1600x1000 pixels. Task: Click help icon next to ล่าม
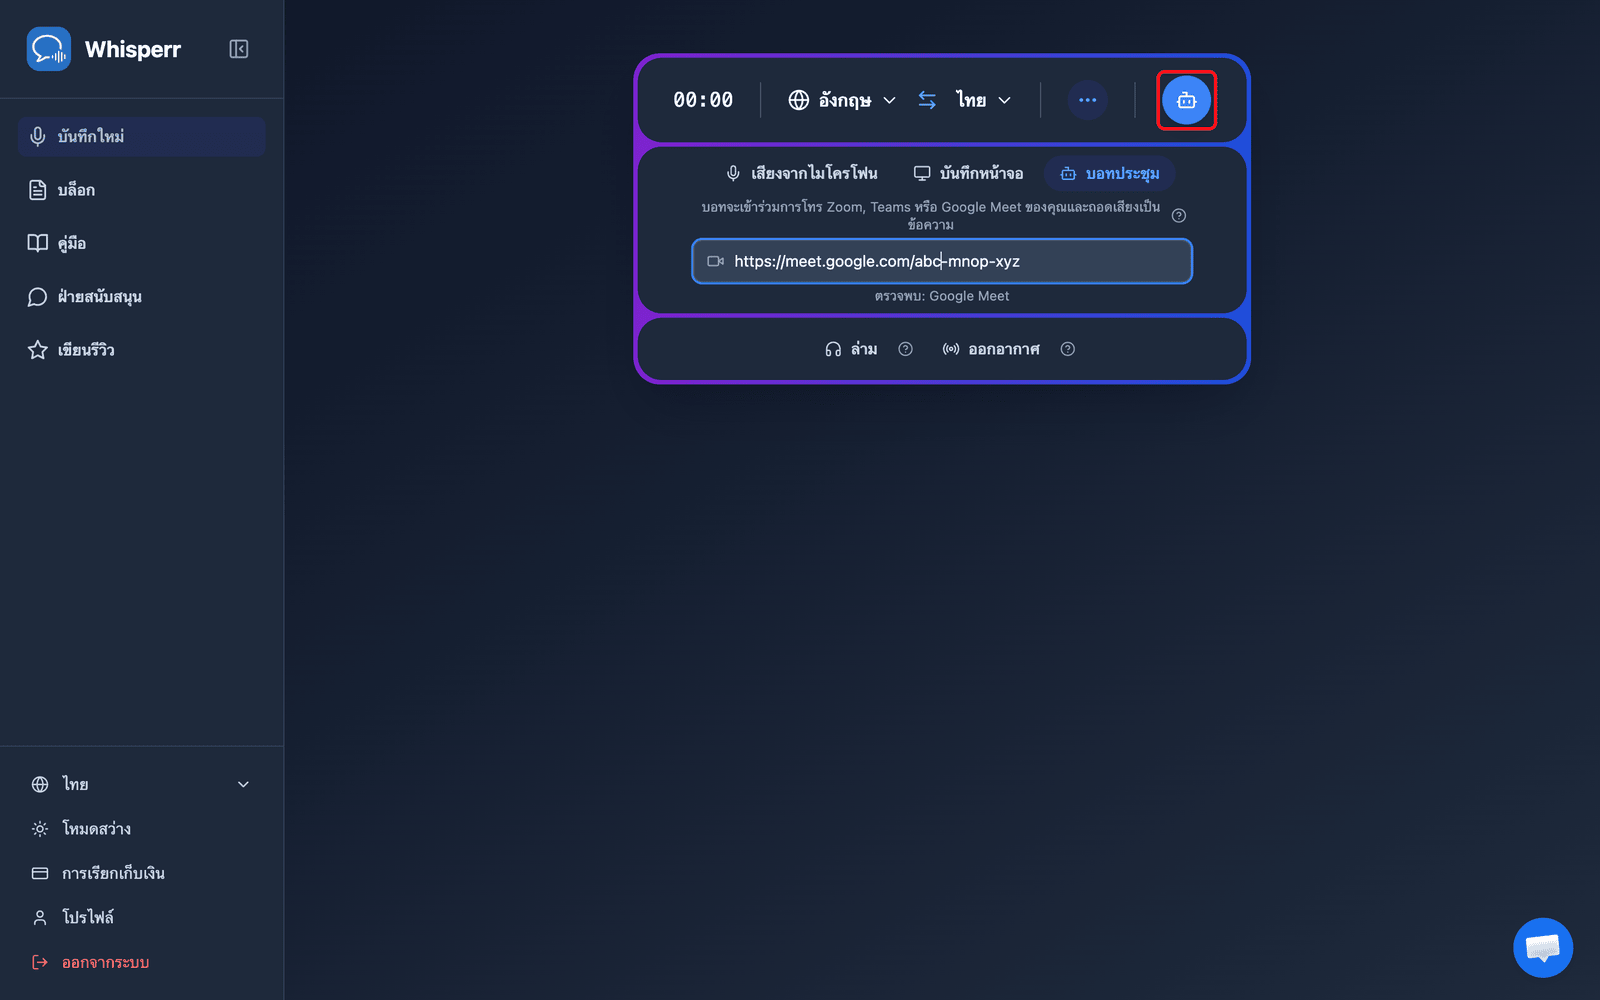tap(905, 349)
